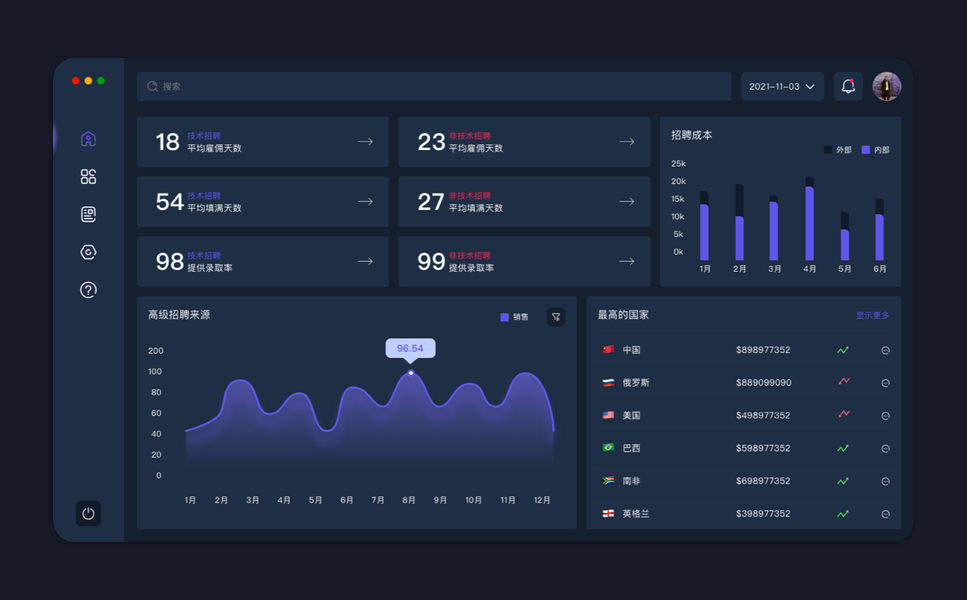The image size is (967, 600).
Task: Click the $889099090 value
Action: pyautogui.click(x=763, y=382)
